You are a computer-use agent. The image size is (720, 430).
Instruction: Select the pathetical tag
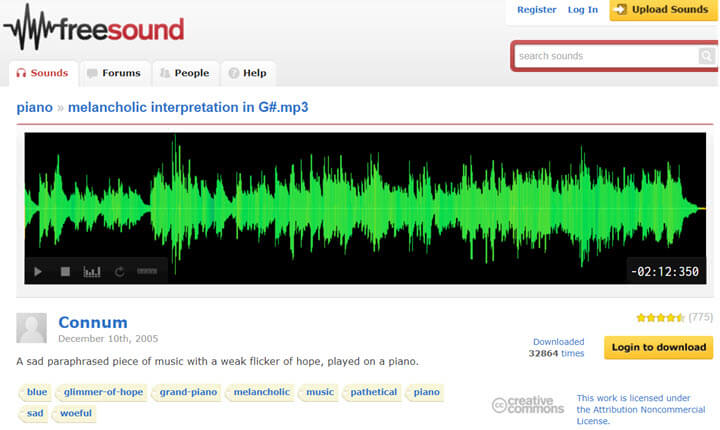click(x=373, y=392)
